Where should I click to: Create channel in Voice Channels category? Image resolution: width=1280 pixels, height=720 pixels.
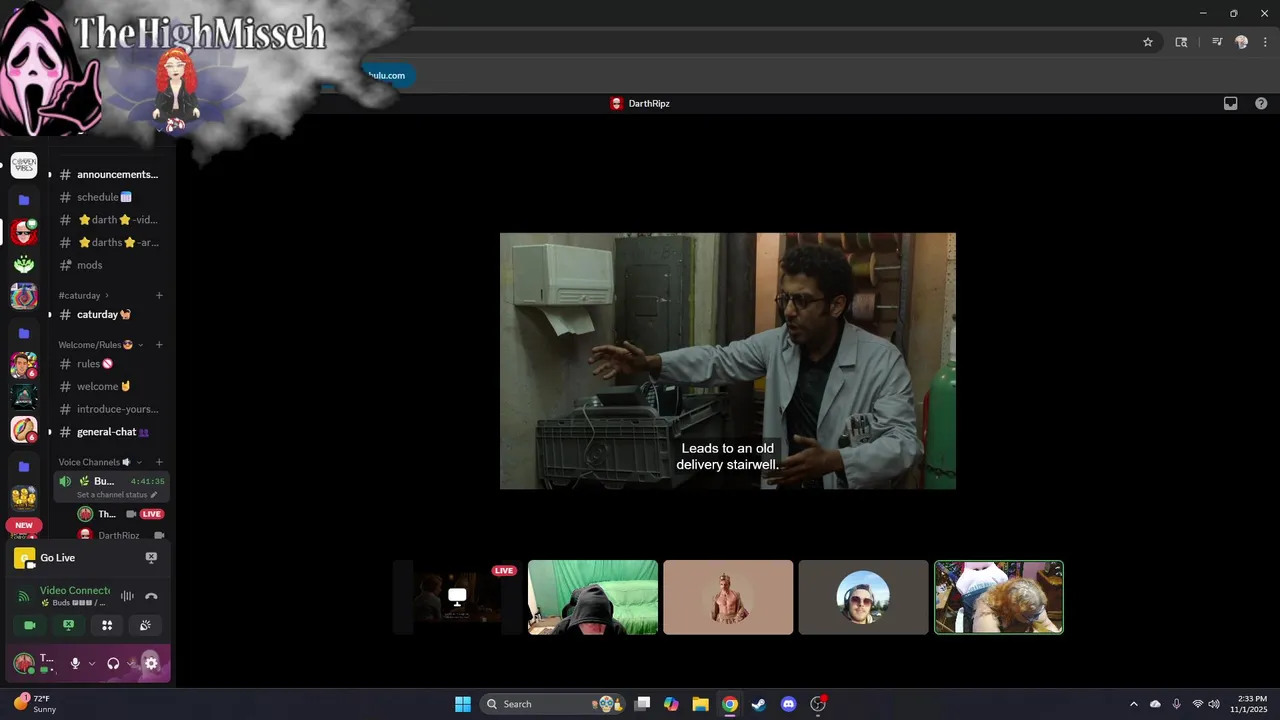click(159, 462)
